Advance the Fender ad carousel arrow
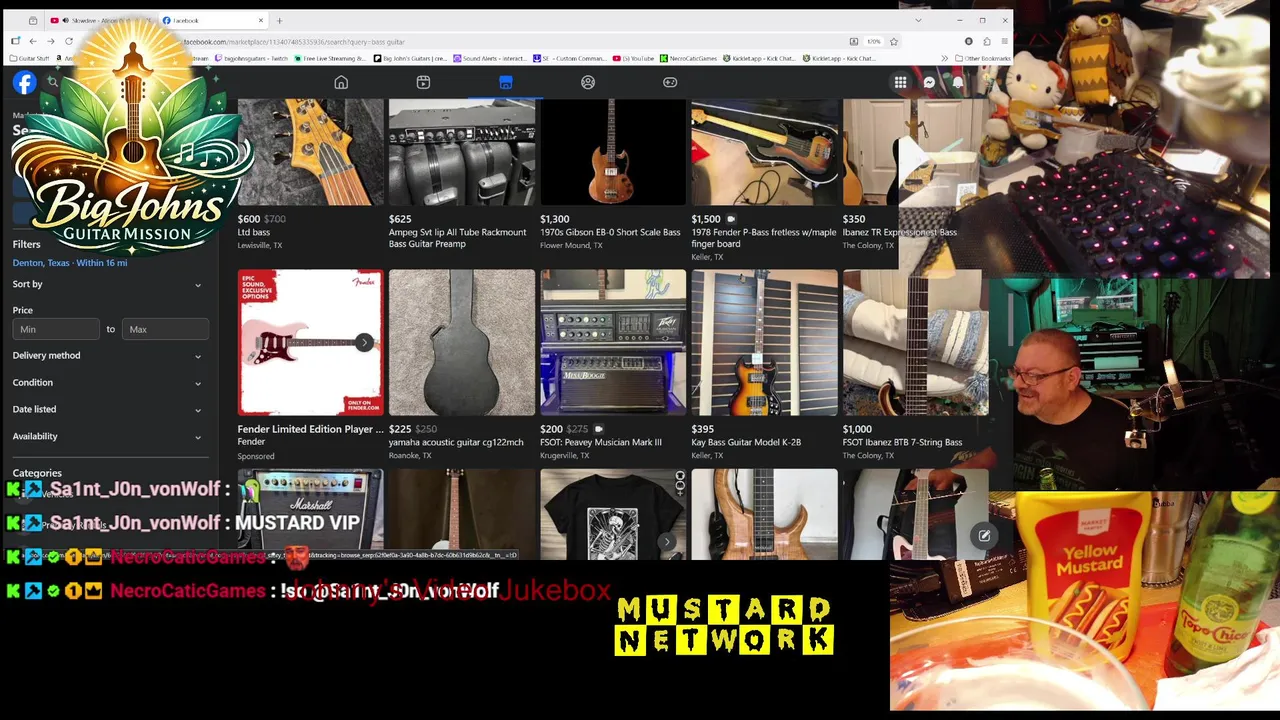The height and width of the screenshot is (720, 1280). point(364,342)
